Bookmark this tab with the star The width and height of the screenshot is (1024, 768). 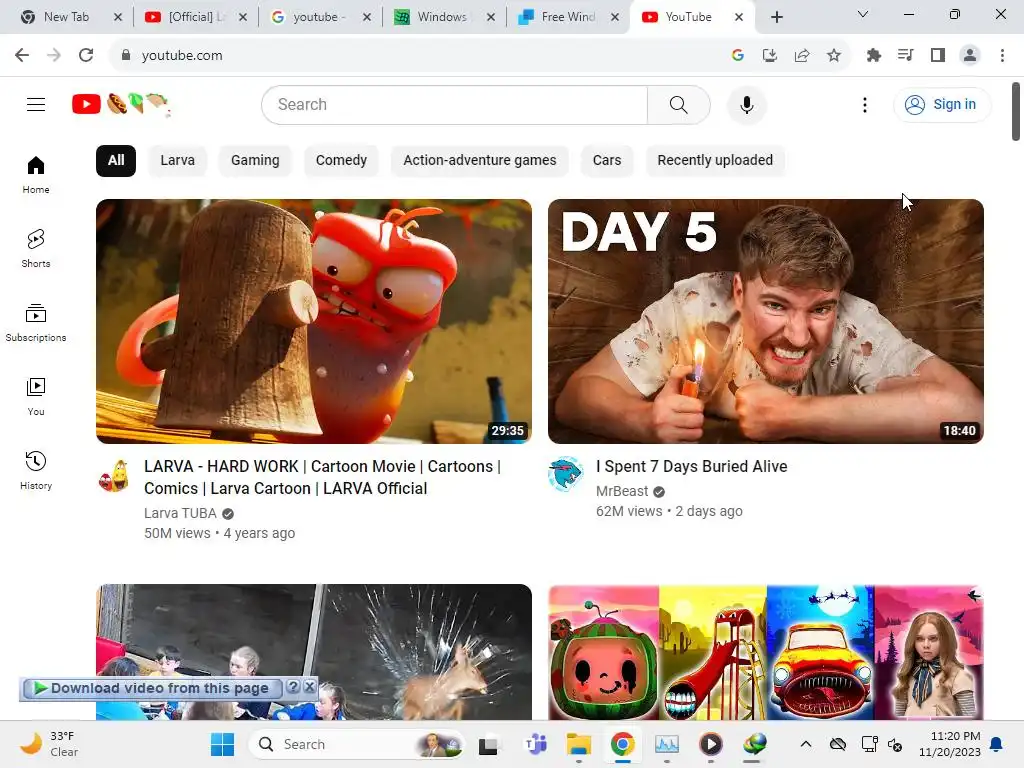[834, 56]
